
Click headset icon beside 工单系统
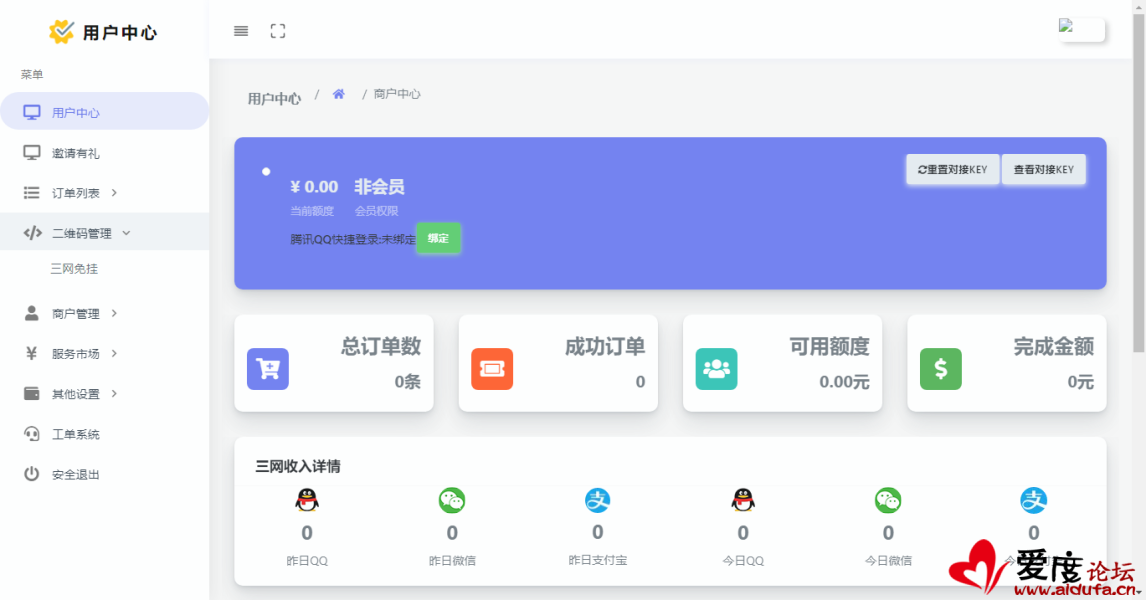coord(31,433)
